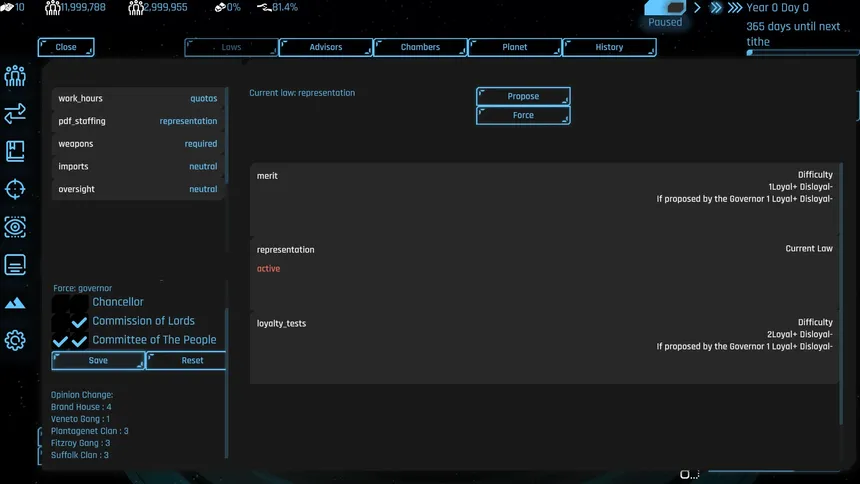860x484 pixels.
Task: Open the book sidebar icon
Action: (x=15, y=151)
